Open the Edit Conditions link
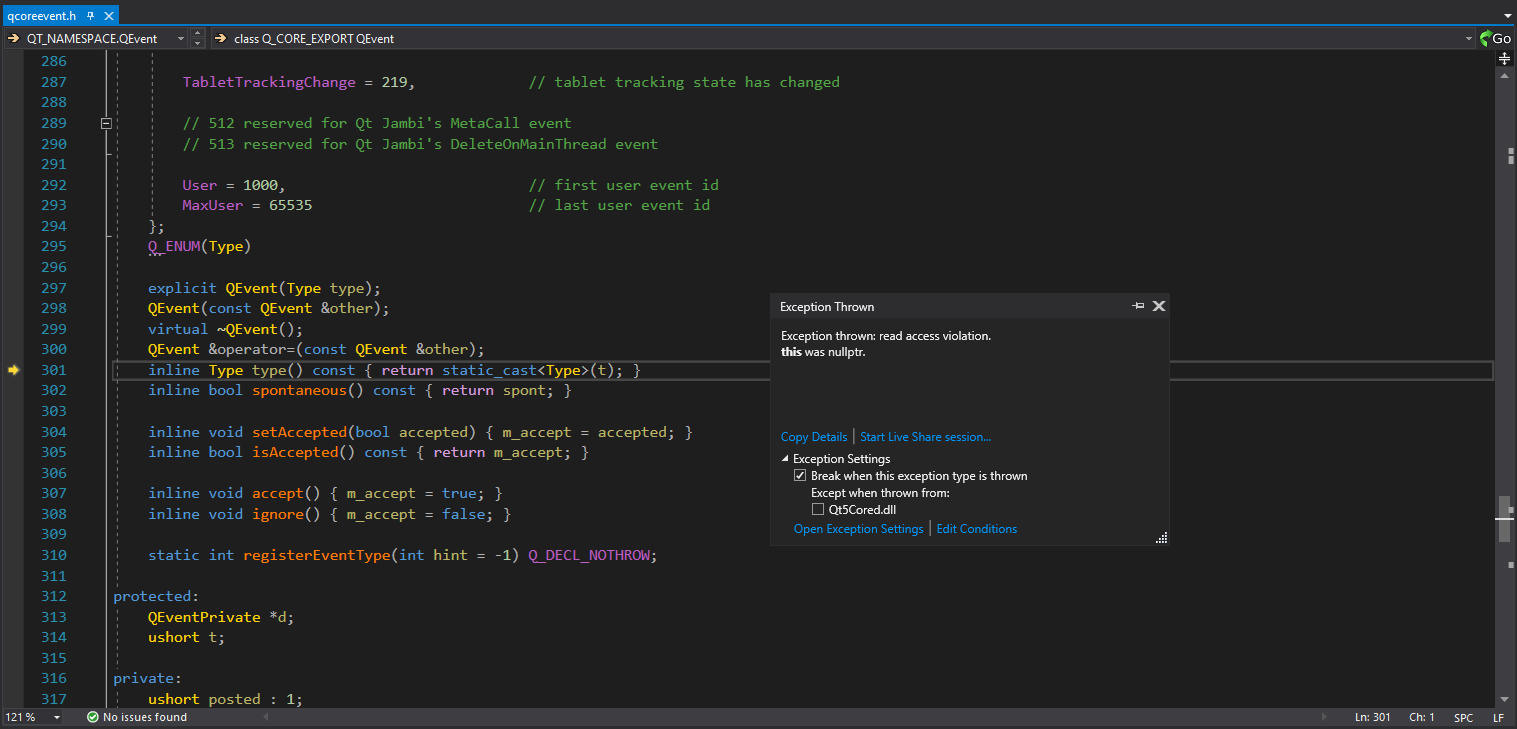This screenshot has width=1517, height=729. pyautogui.click(x=976, y=529)
